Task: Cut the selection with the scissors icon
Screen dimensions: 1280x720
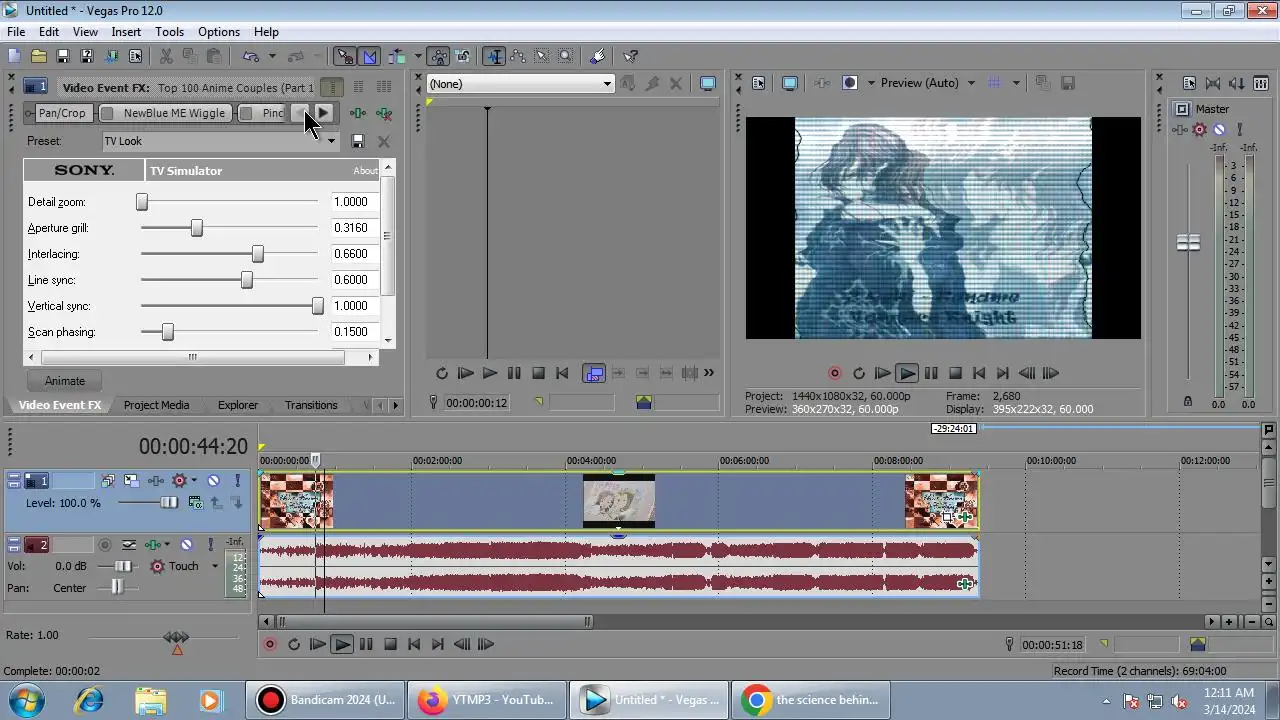Action: pyautogui.click(x=166, y=57)
